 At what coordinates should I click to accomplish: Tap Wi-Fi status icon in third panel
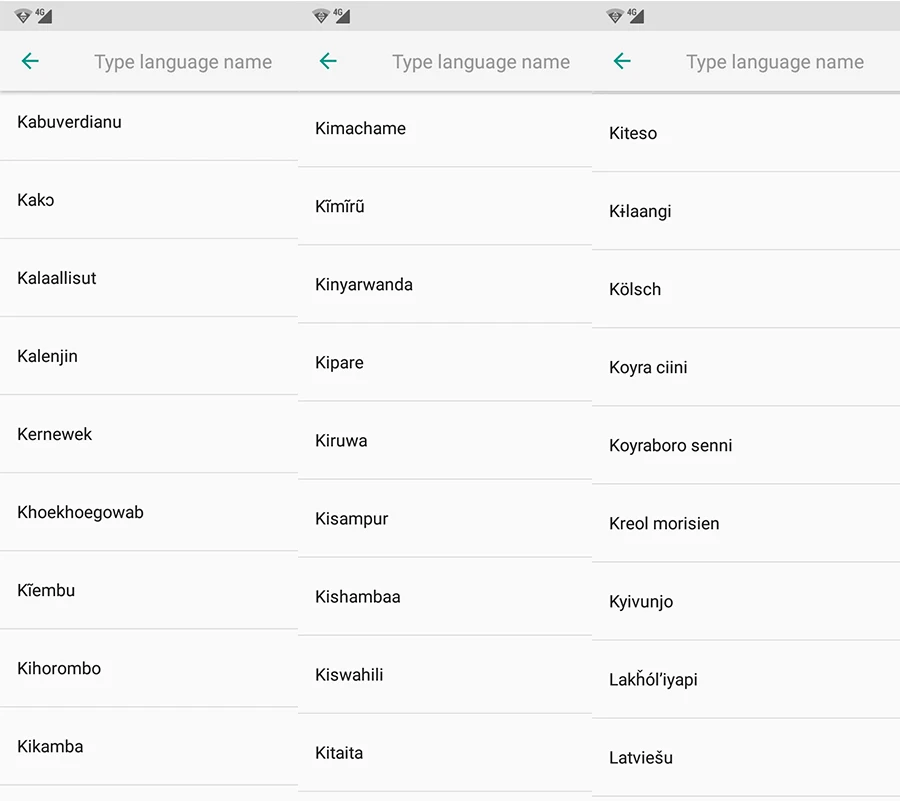point(615,16)
